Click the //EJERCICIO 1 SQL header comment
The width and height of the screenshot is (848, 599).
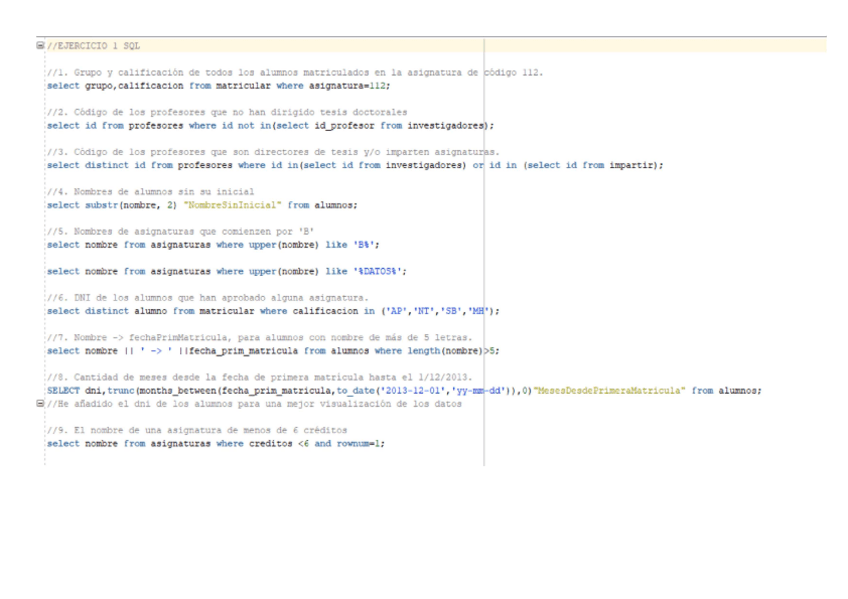pos(93,46)
